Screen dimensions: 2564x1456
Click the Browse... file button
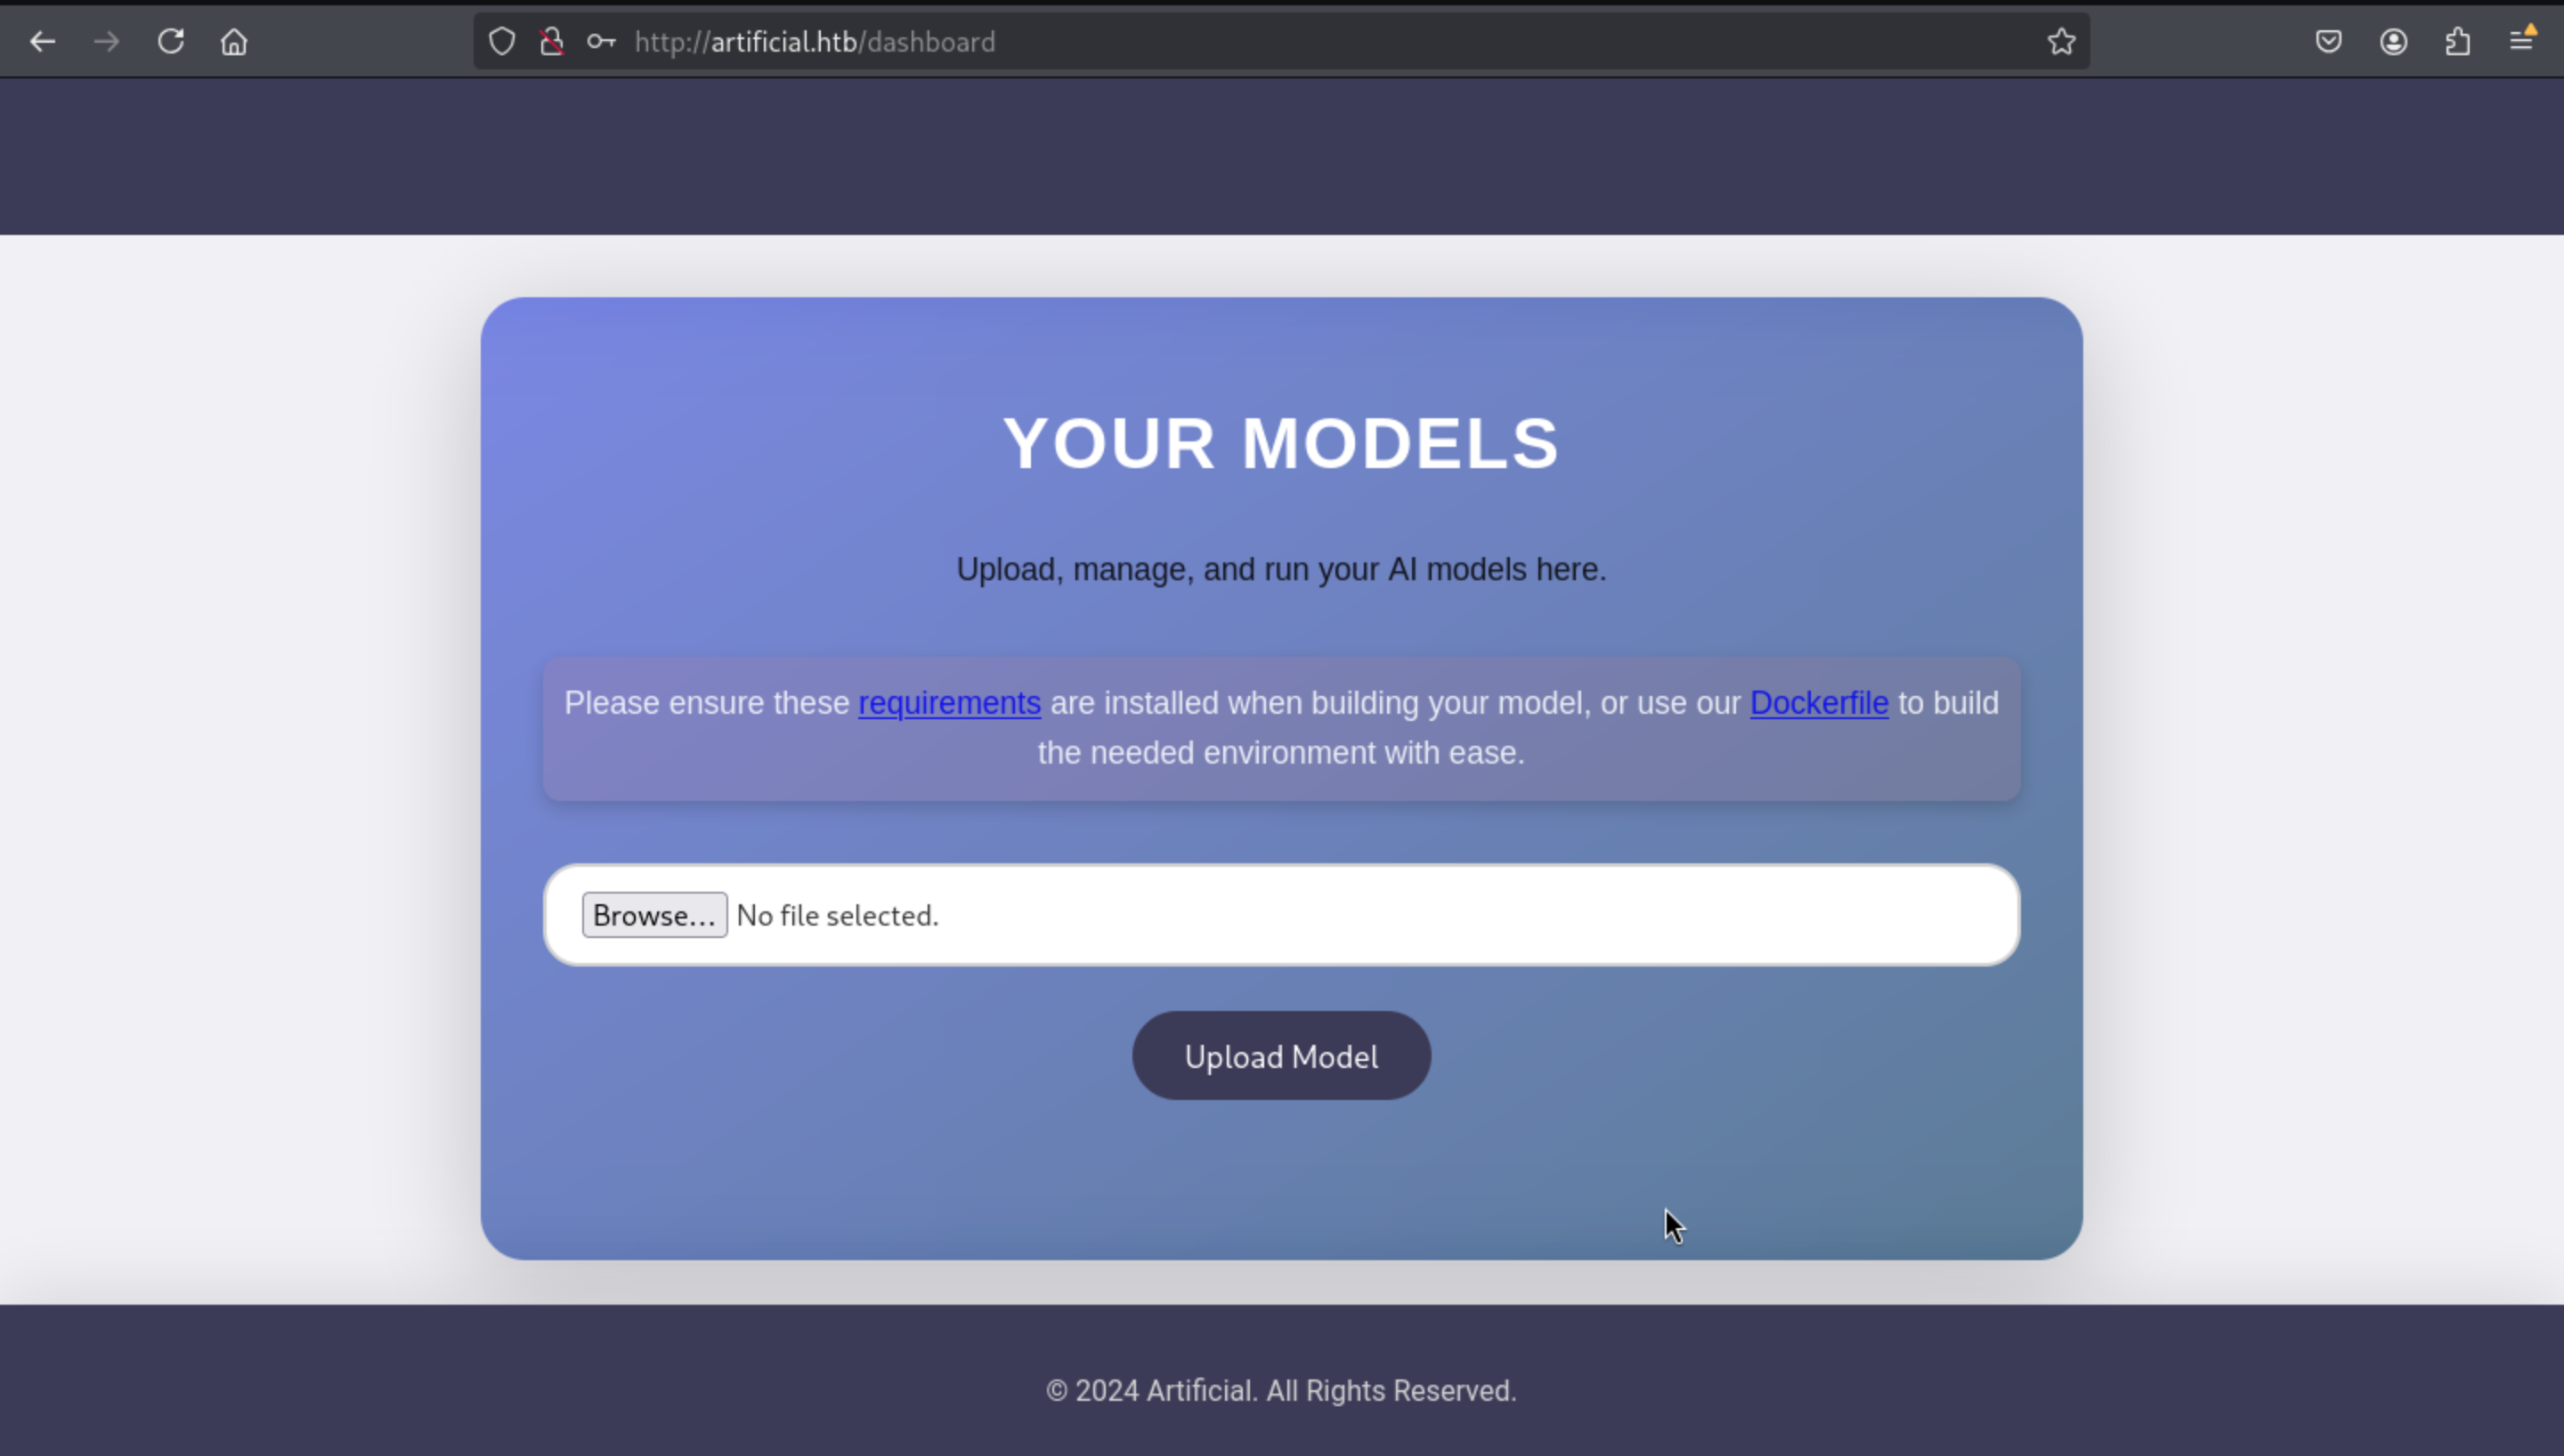click(654, 915)
